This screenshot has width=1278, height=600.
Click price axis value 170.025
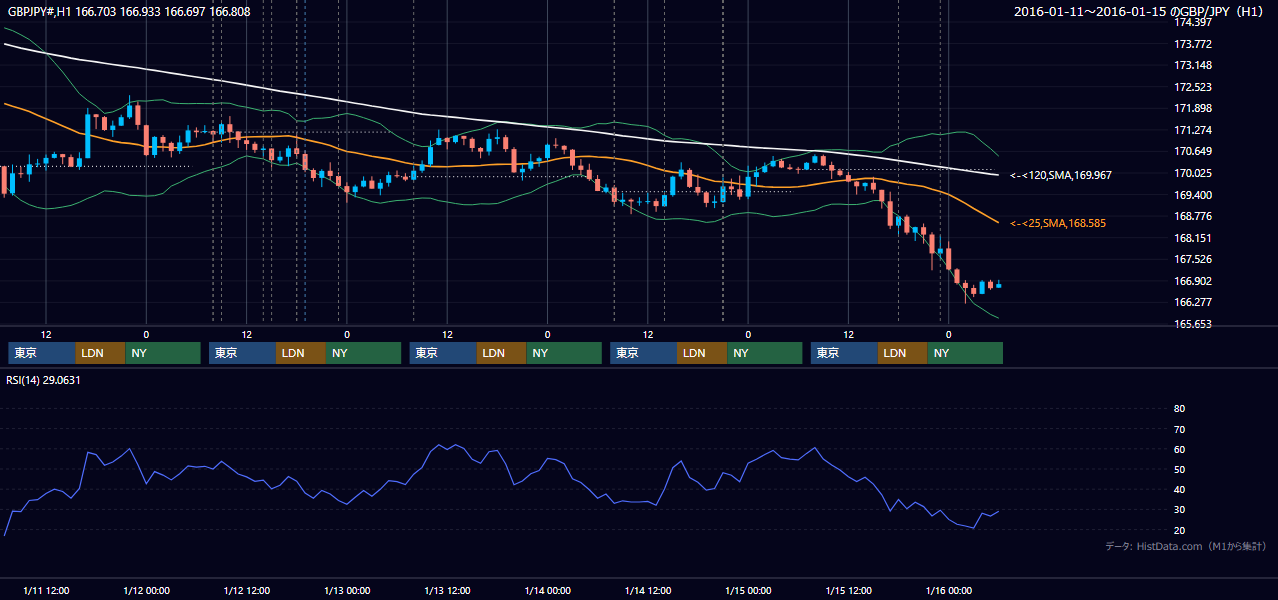1192,173
